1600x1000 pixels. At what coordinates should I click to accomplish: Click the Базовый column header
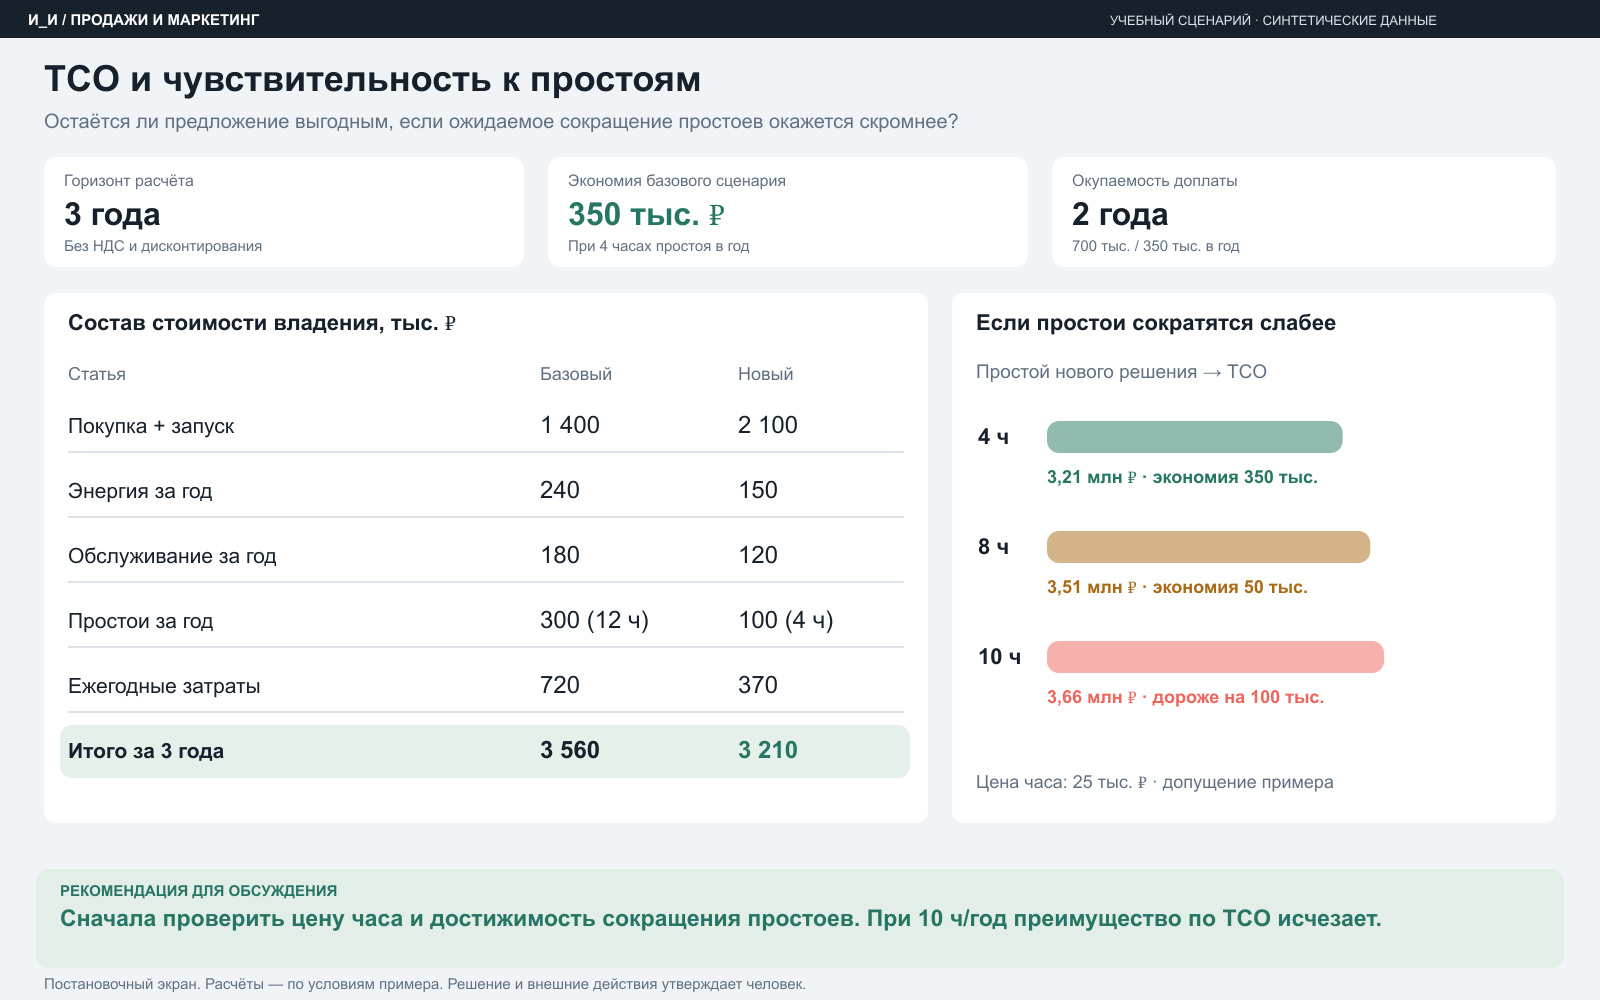tap(576, 374)
